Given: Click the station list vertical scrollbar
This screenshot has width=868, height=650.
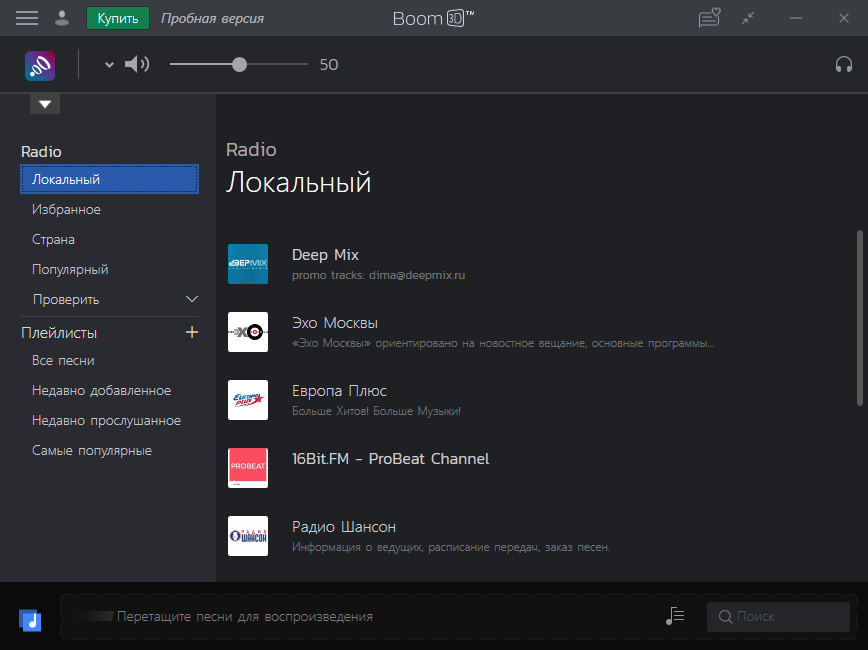Looking at the screenshot, I should (860, 318).
